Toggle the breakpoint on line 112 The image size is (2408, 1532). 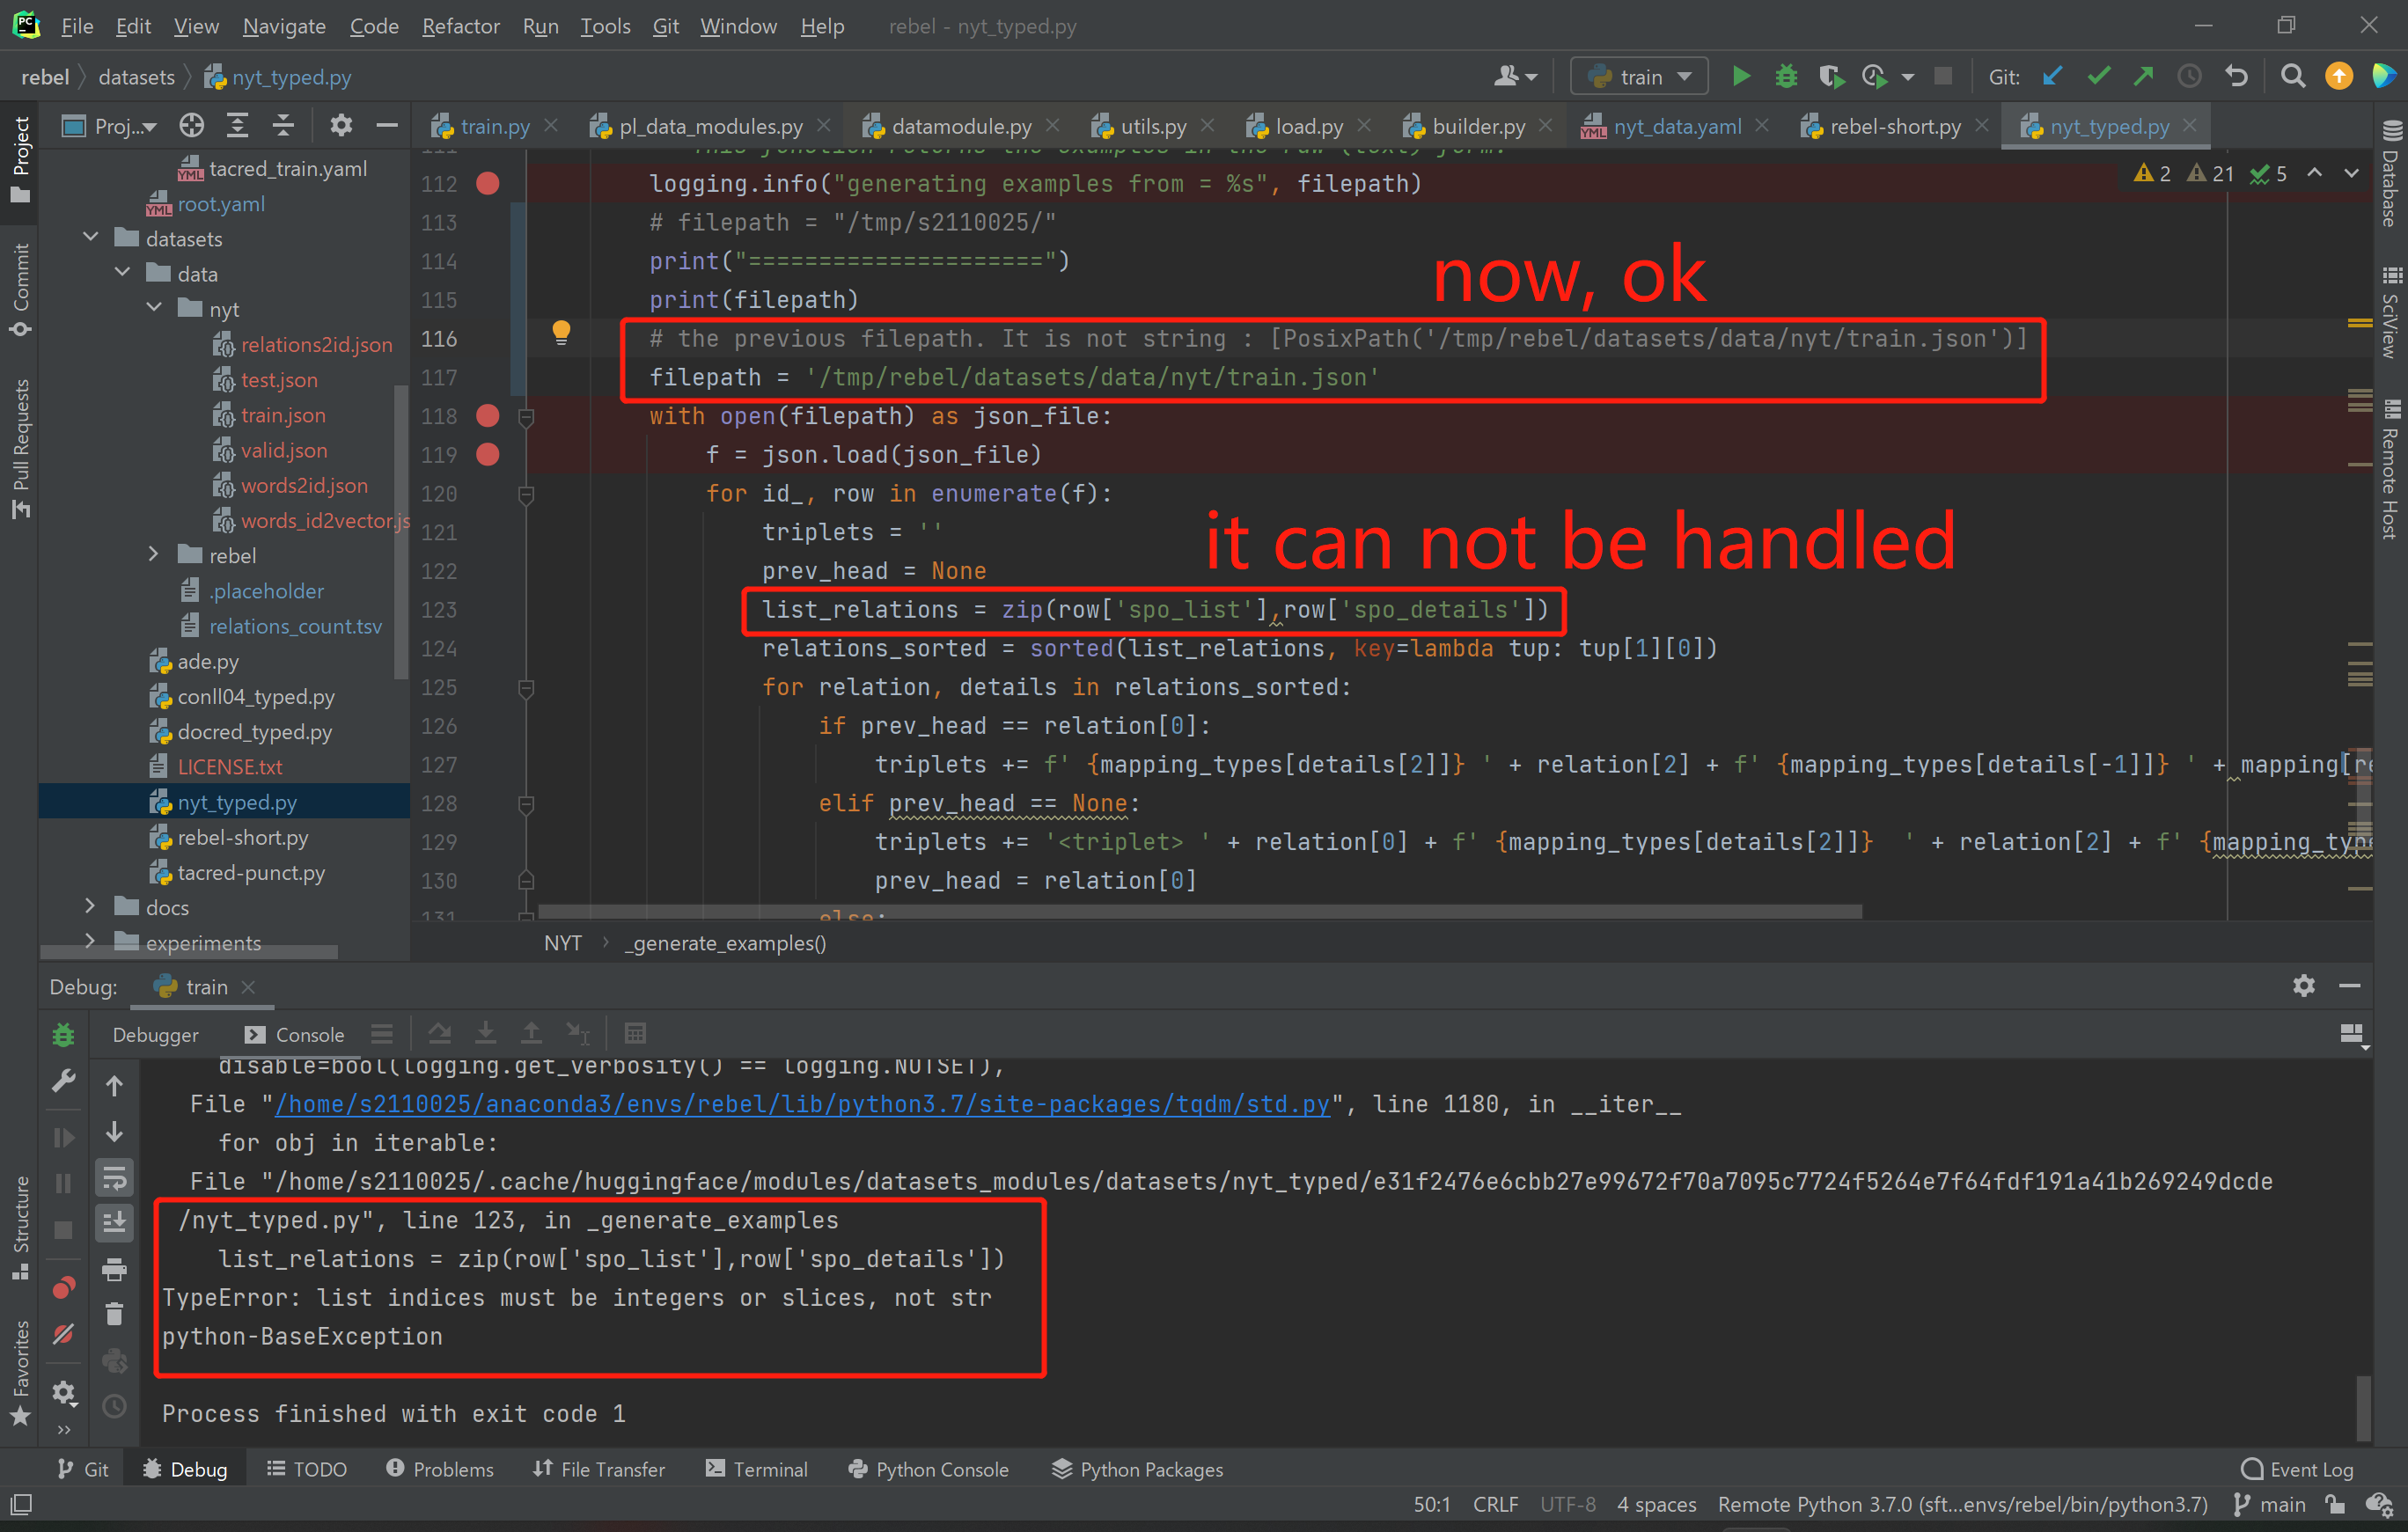488,183
